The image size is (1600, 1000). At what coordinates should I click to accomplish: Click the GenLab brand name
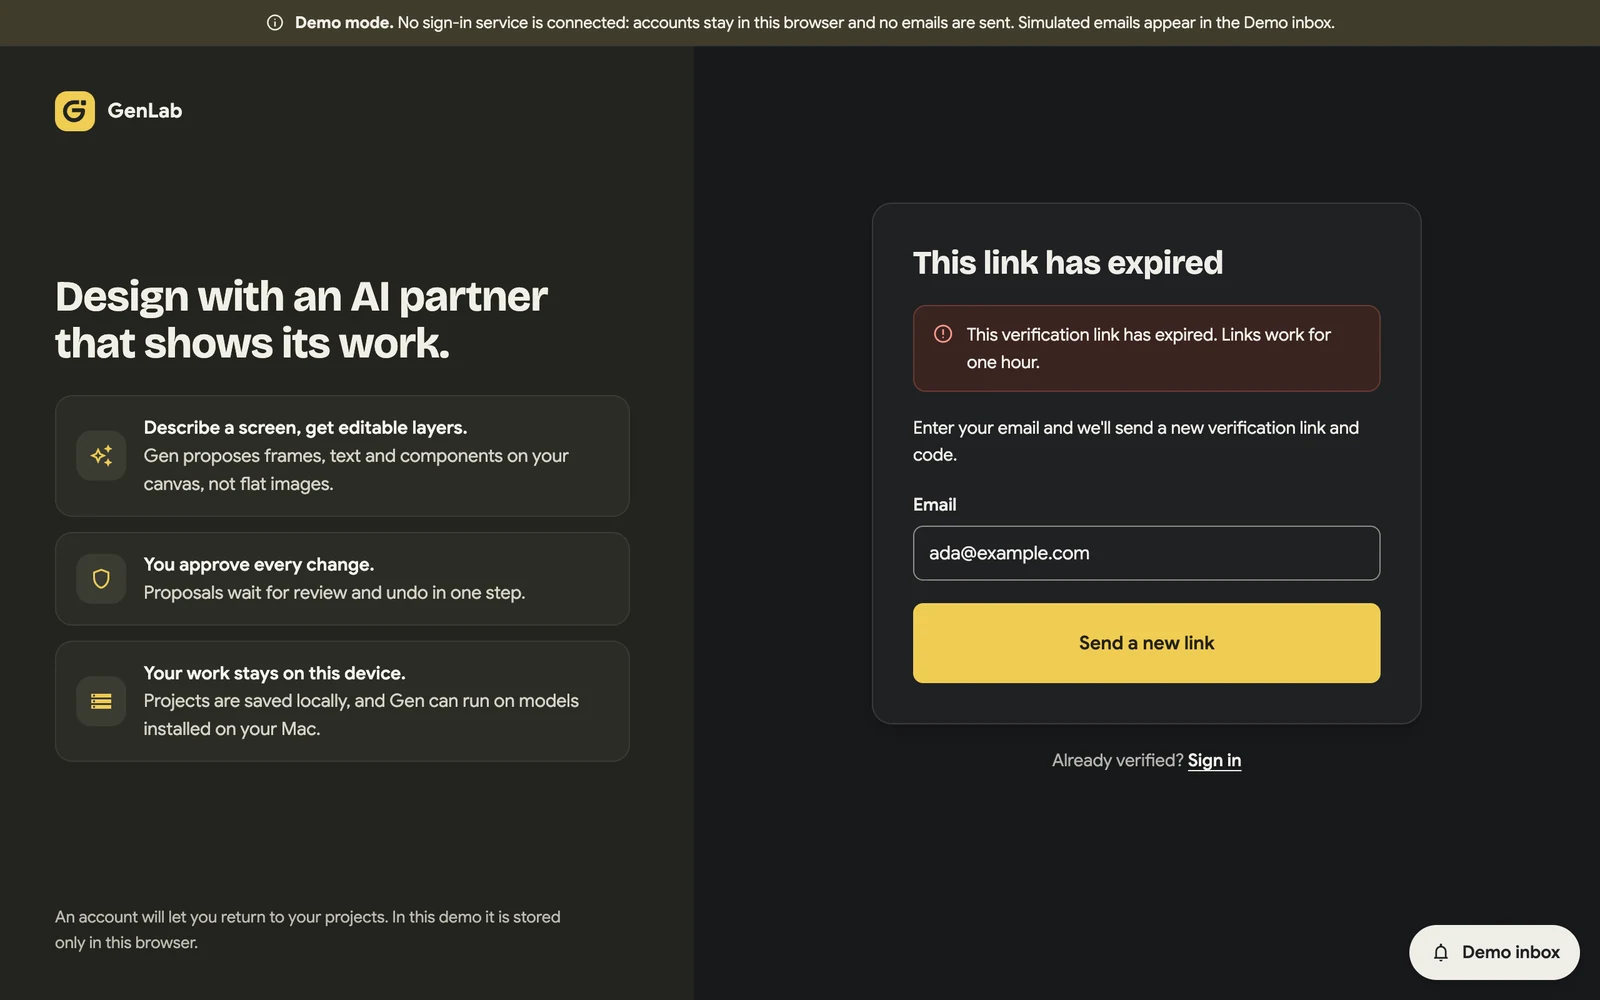point(145,111)
